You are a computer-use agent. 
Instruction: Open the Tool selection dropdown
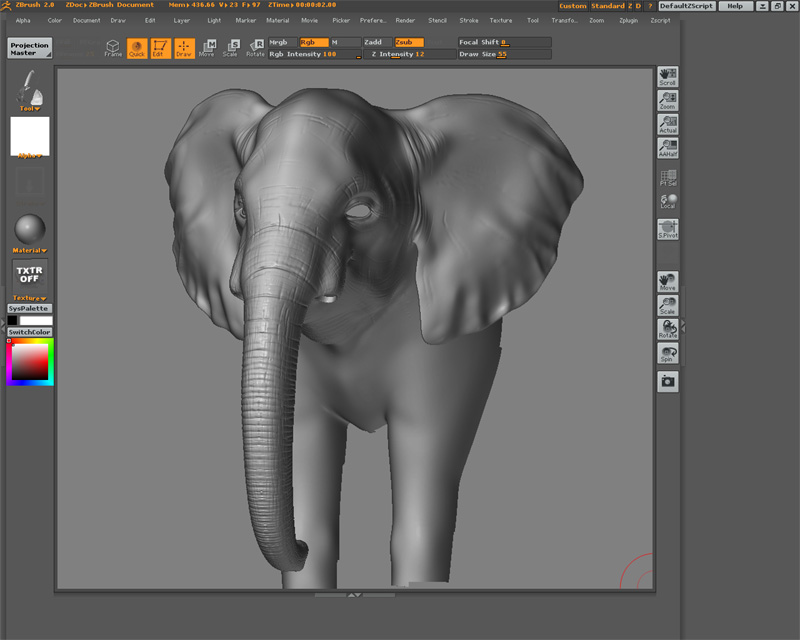[30, 109]
